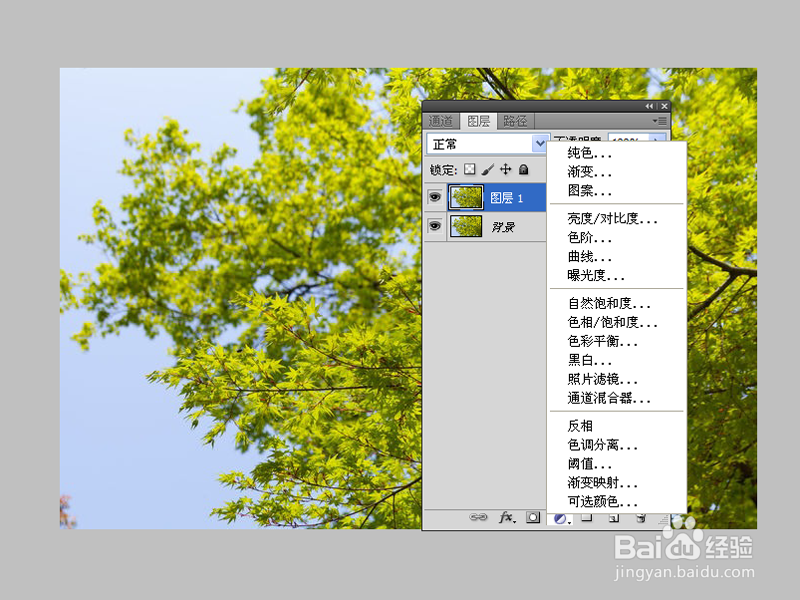This screenshot has height=600, width=800.
Task: Select the 图层 1 layer thumbnail
Action: tap(466, 197)
